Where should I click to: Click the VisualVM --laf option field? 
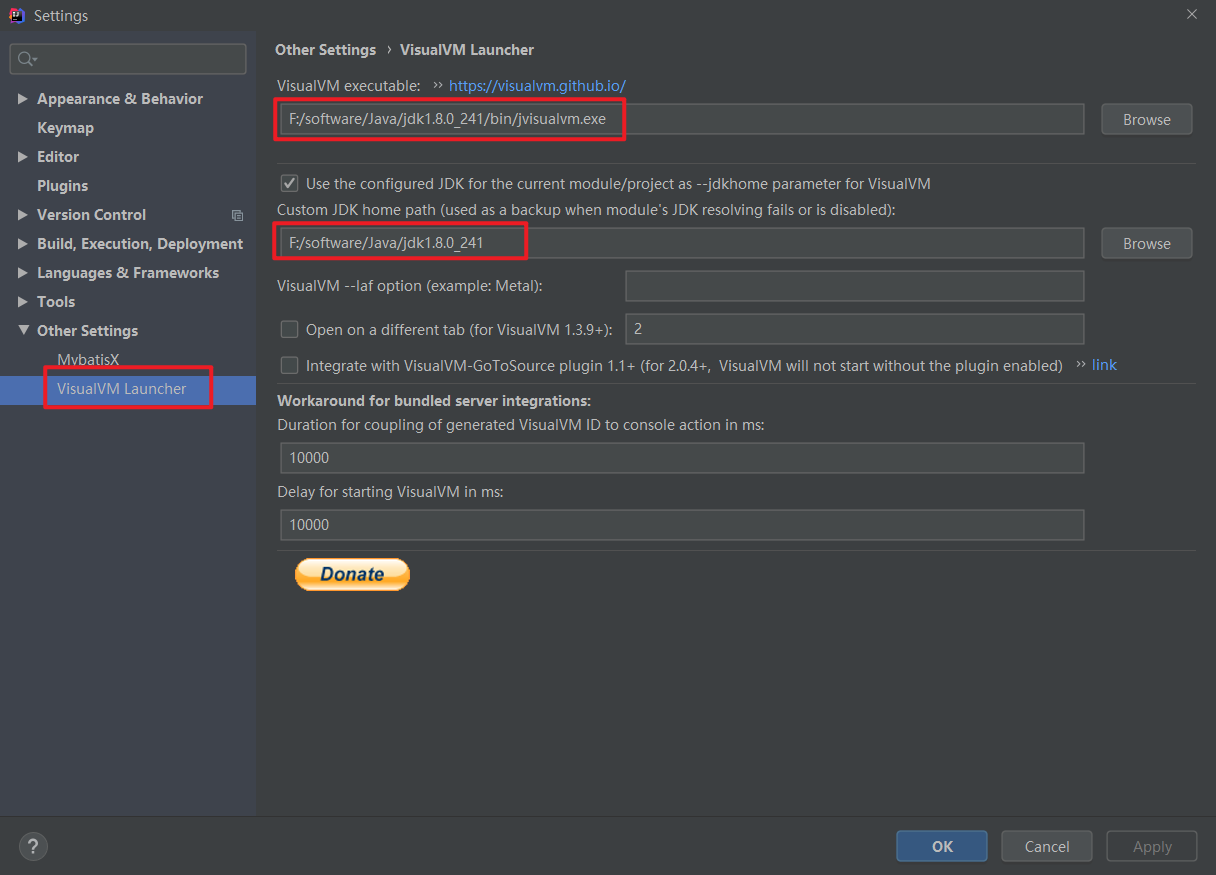[x=855, y=286]
